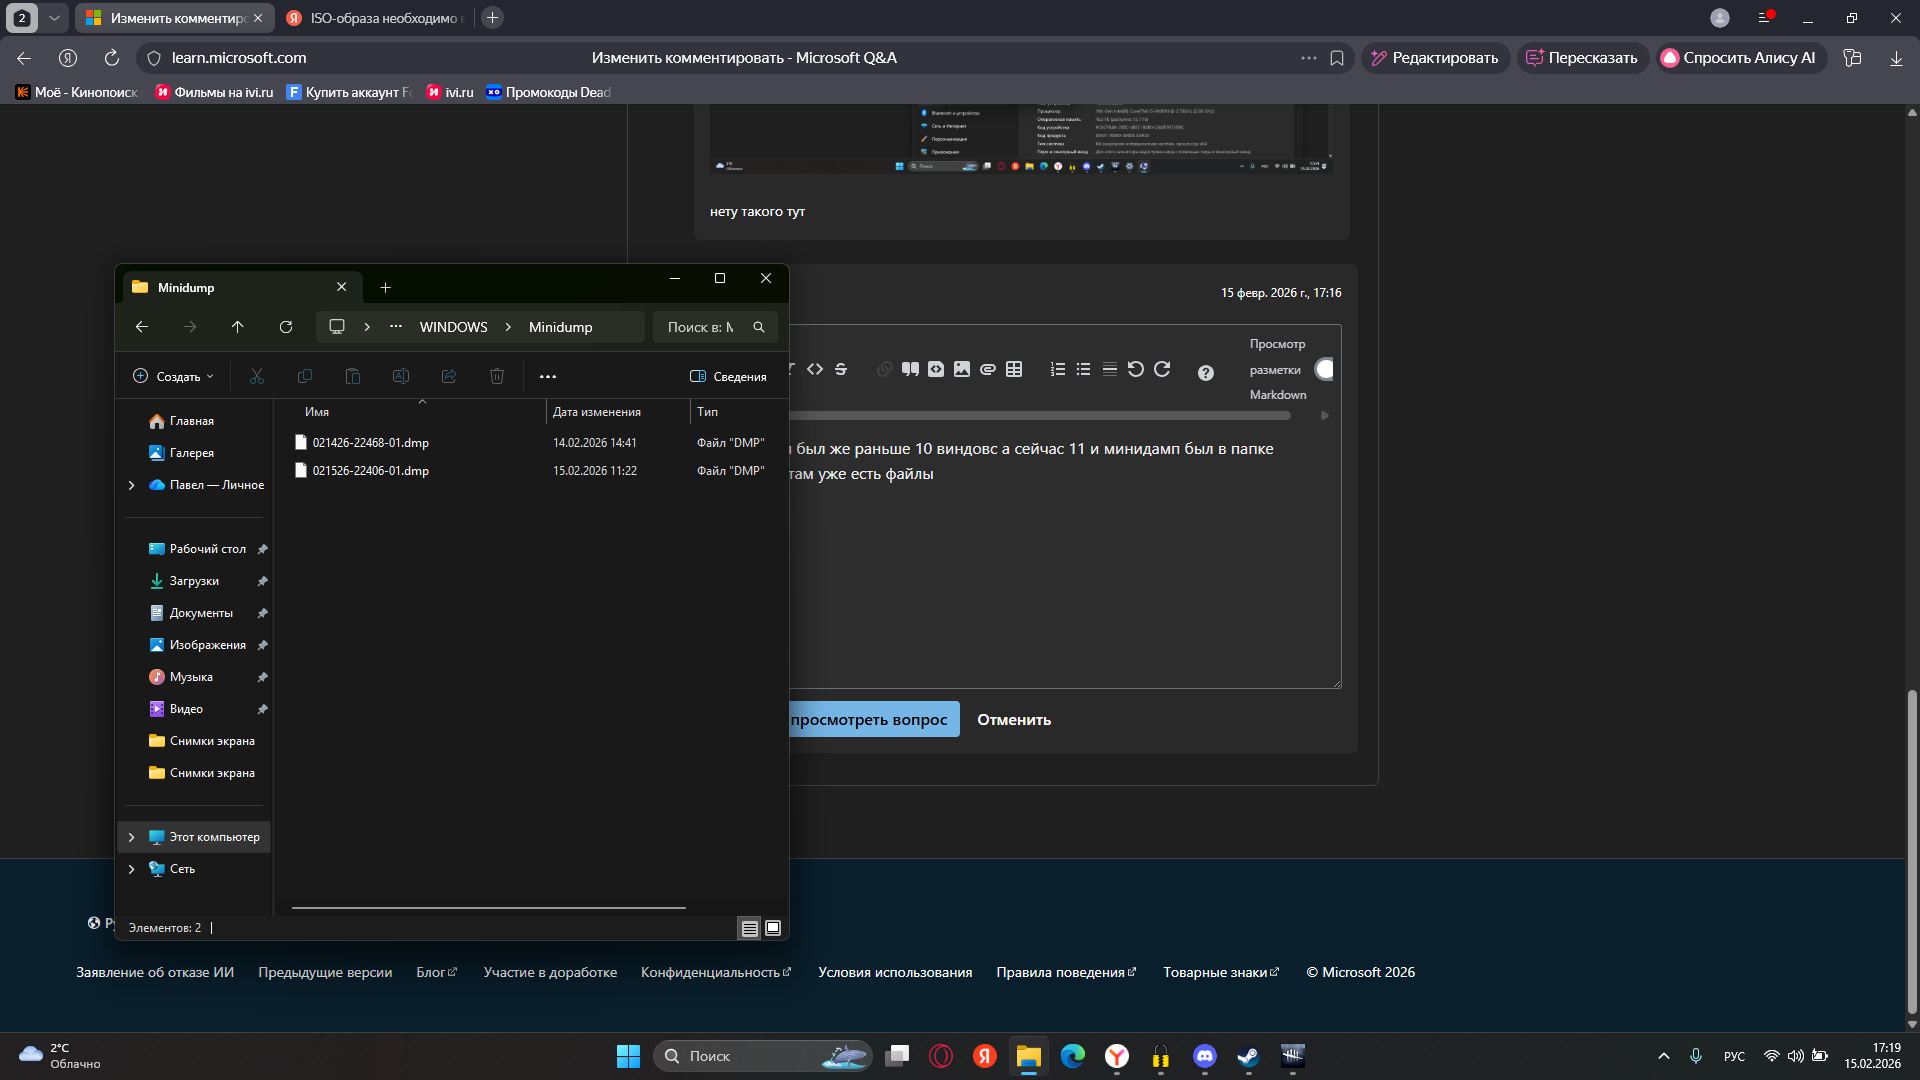1920x1080 pixels.
Task: Open a new tab in File Explorer
Action: coord(385,288)
